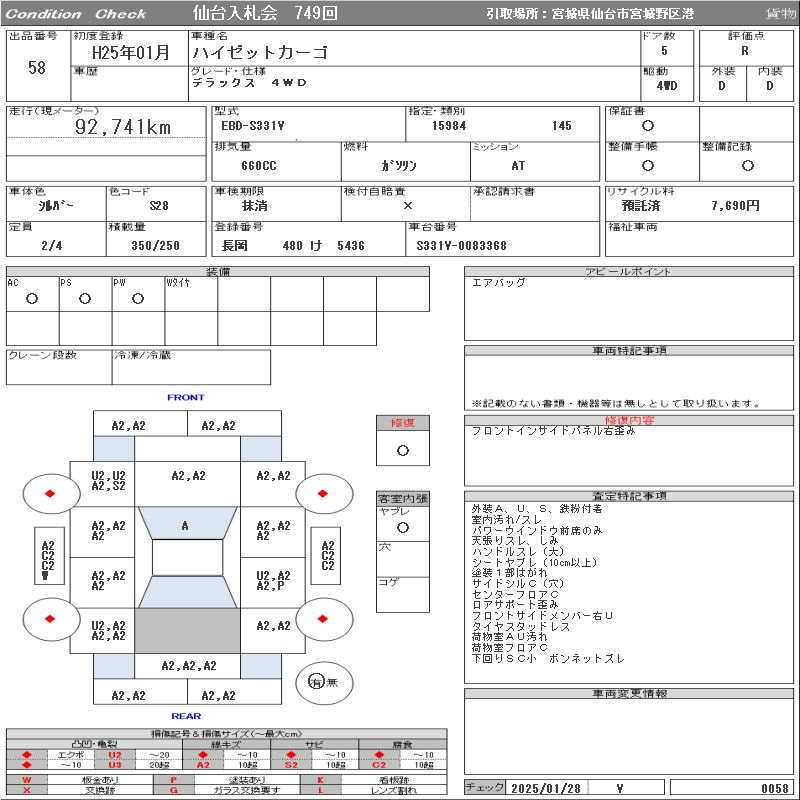Screen dimensions: 800x800
Task: Select the 修復 repair history circle
Action: point(403,450)
